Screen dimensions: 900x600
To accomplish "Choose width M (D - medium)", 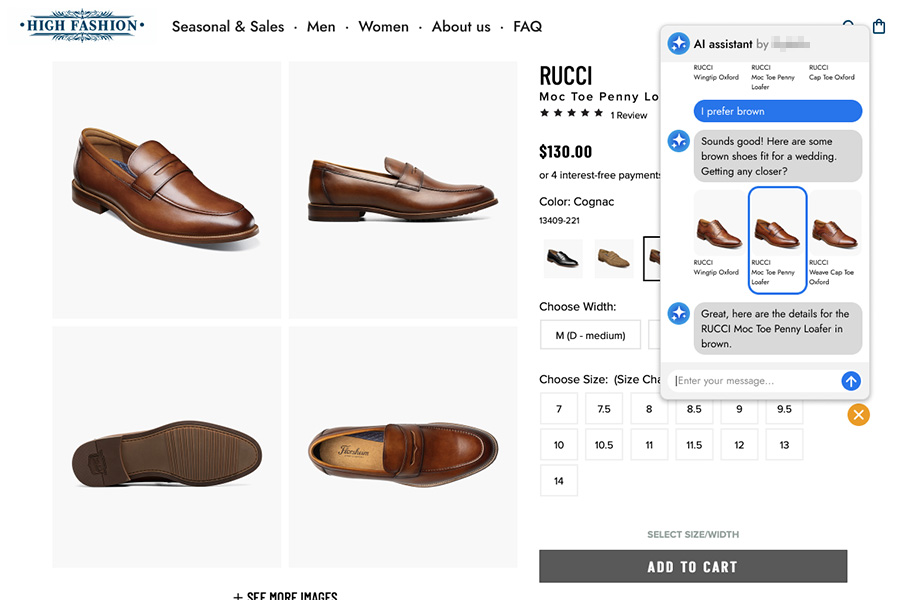I will (590, 335).
